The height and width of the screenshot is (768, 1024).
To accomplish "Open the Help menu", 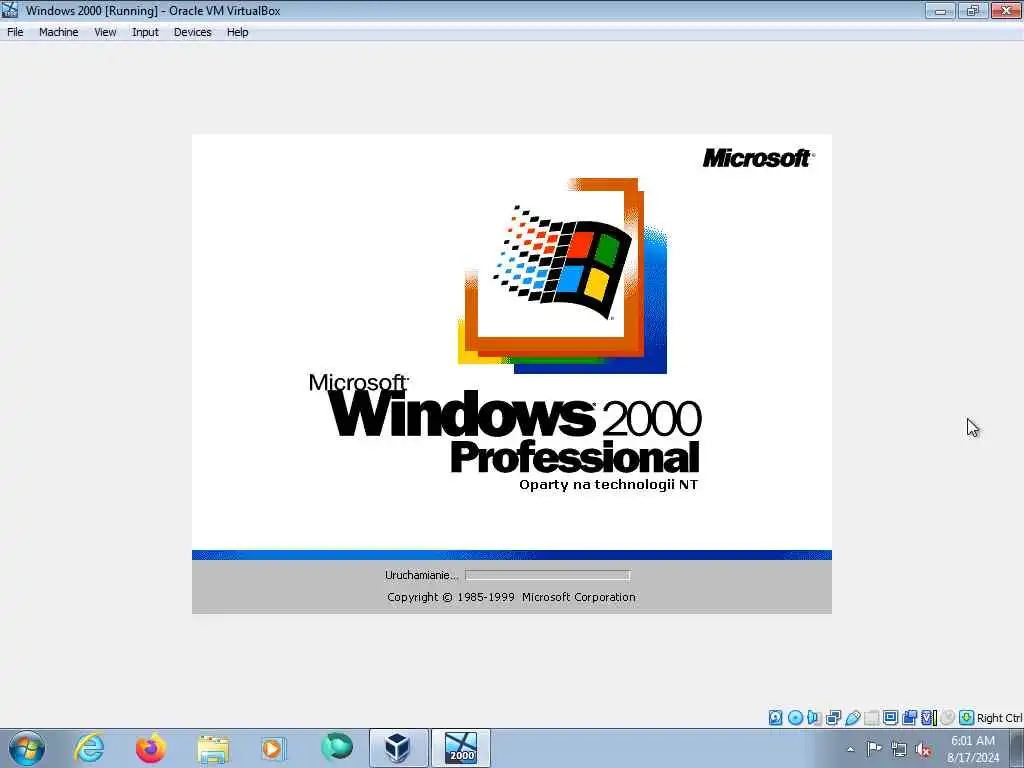I will [238, 32].
